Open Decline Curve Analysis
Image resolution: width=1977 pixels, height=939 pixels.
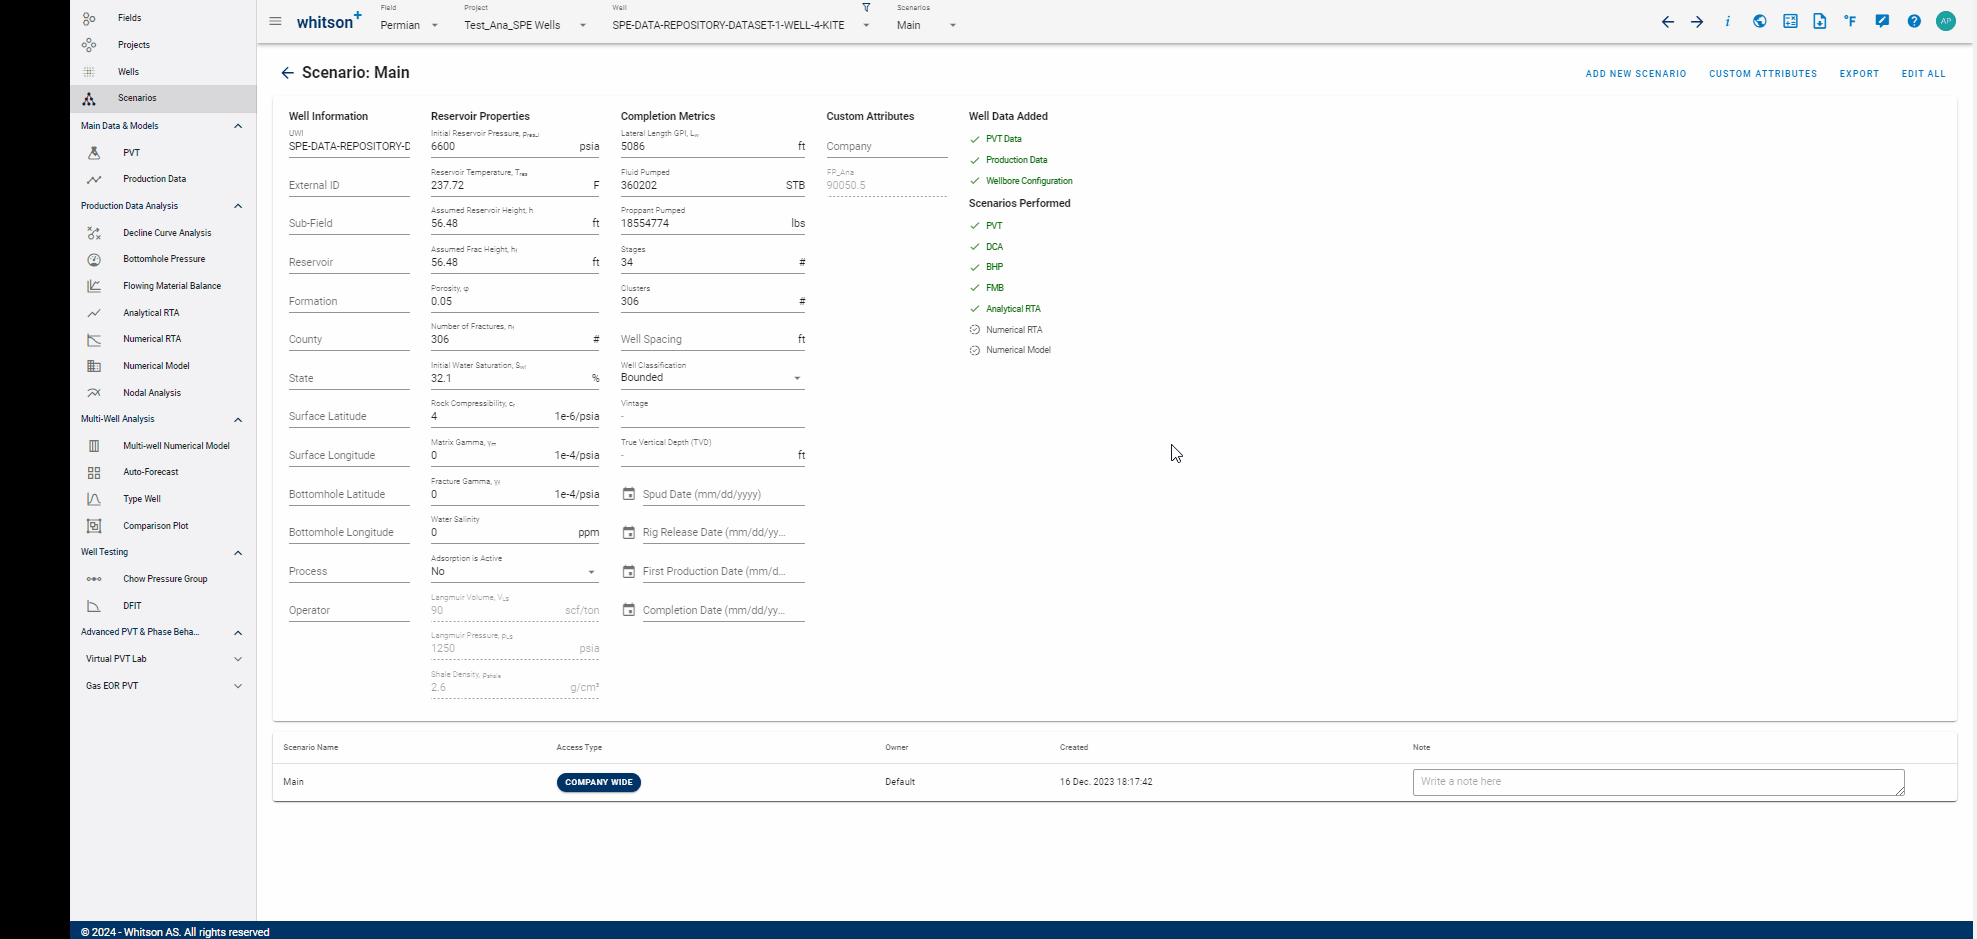click(x=163, y=233)
